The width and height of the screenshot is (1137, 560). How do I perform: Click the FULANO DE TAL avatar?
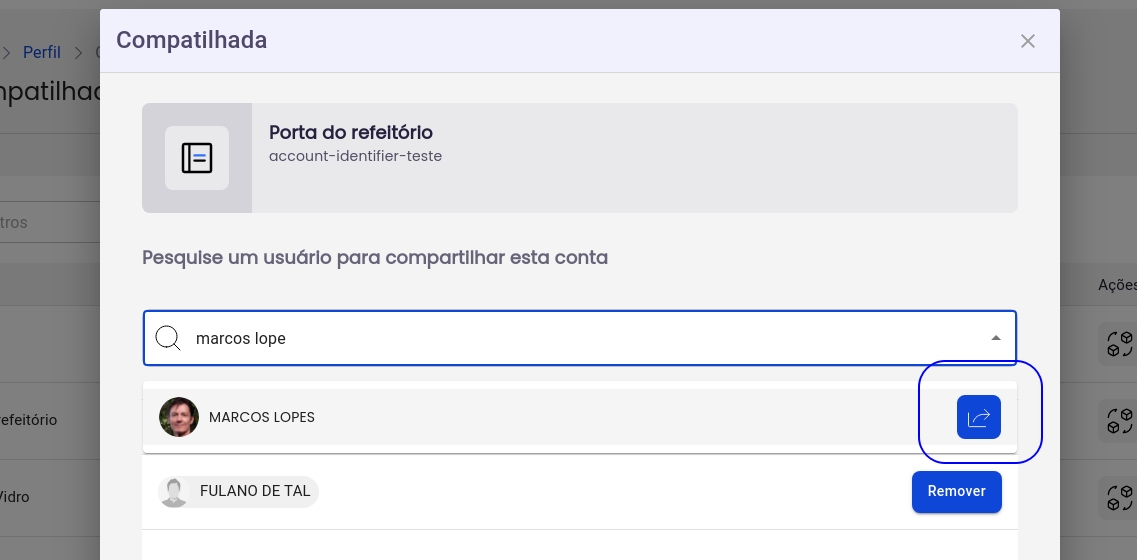174,492
